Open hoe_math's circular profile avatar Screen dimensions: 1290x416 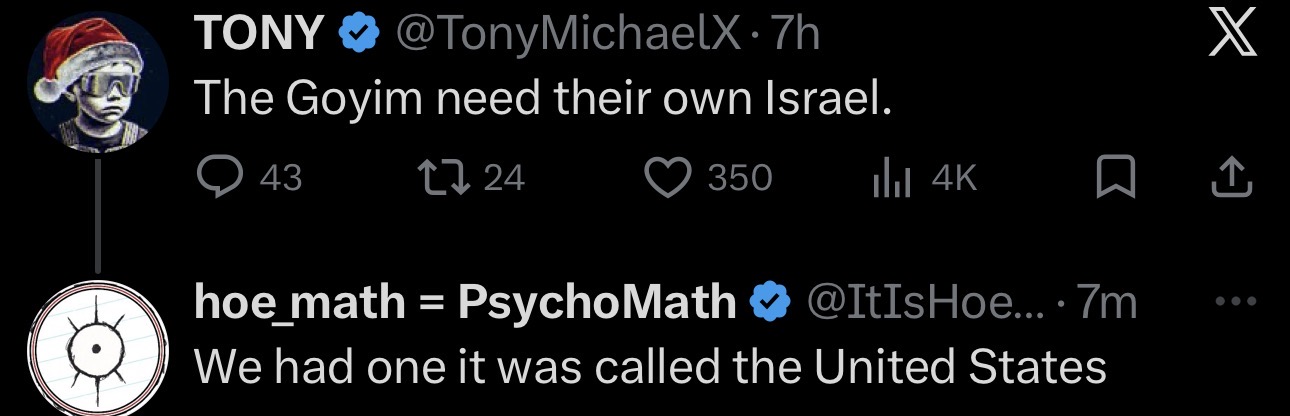(x=97, y=353)
